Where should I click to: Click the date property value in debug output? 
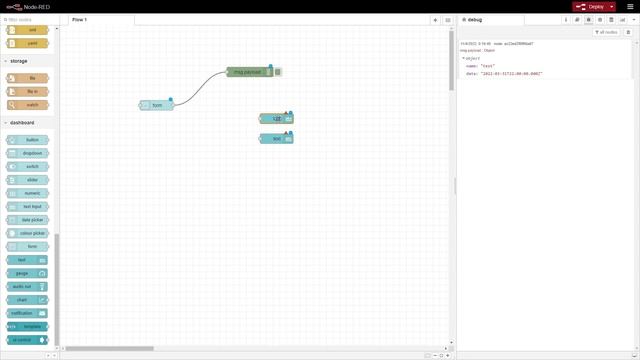(x=511, y=73)
